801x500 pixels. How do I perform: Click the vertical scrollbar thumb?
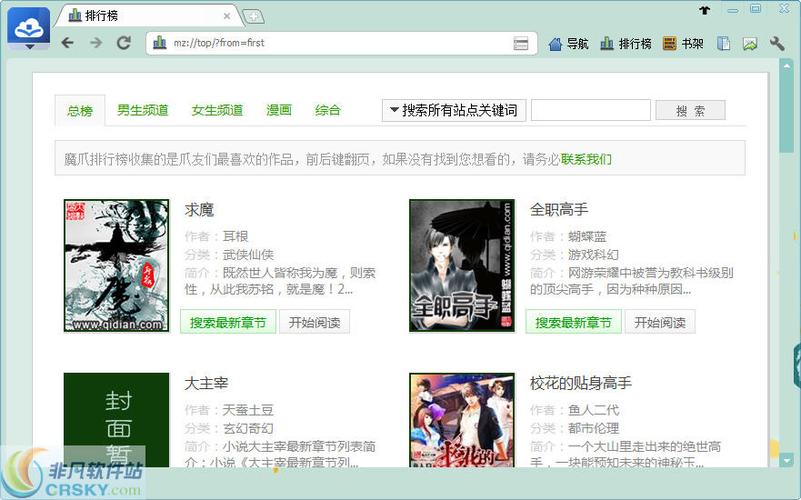pos(786,112)
